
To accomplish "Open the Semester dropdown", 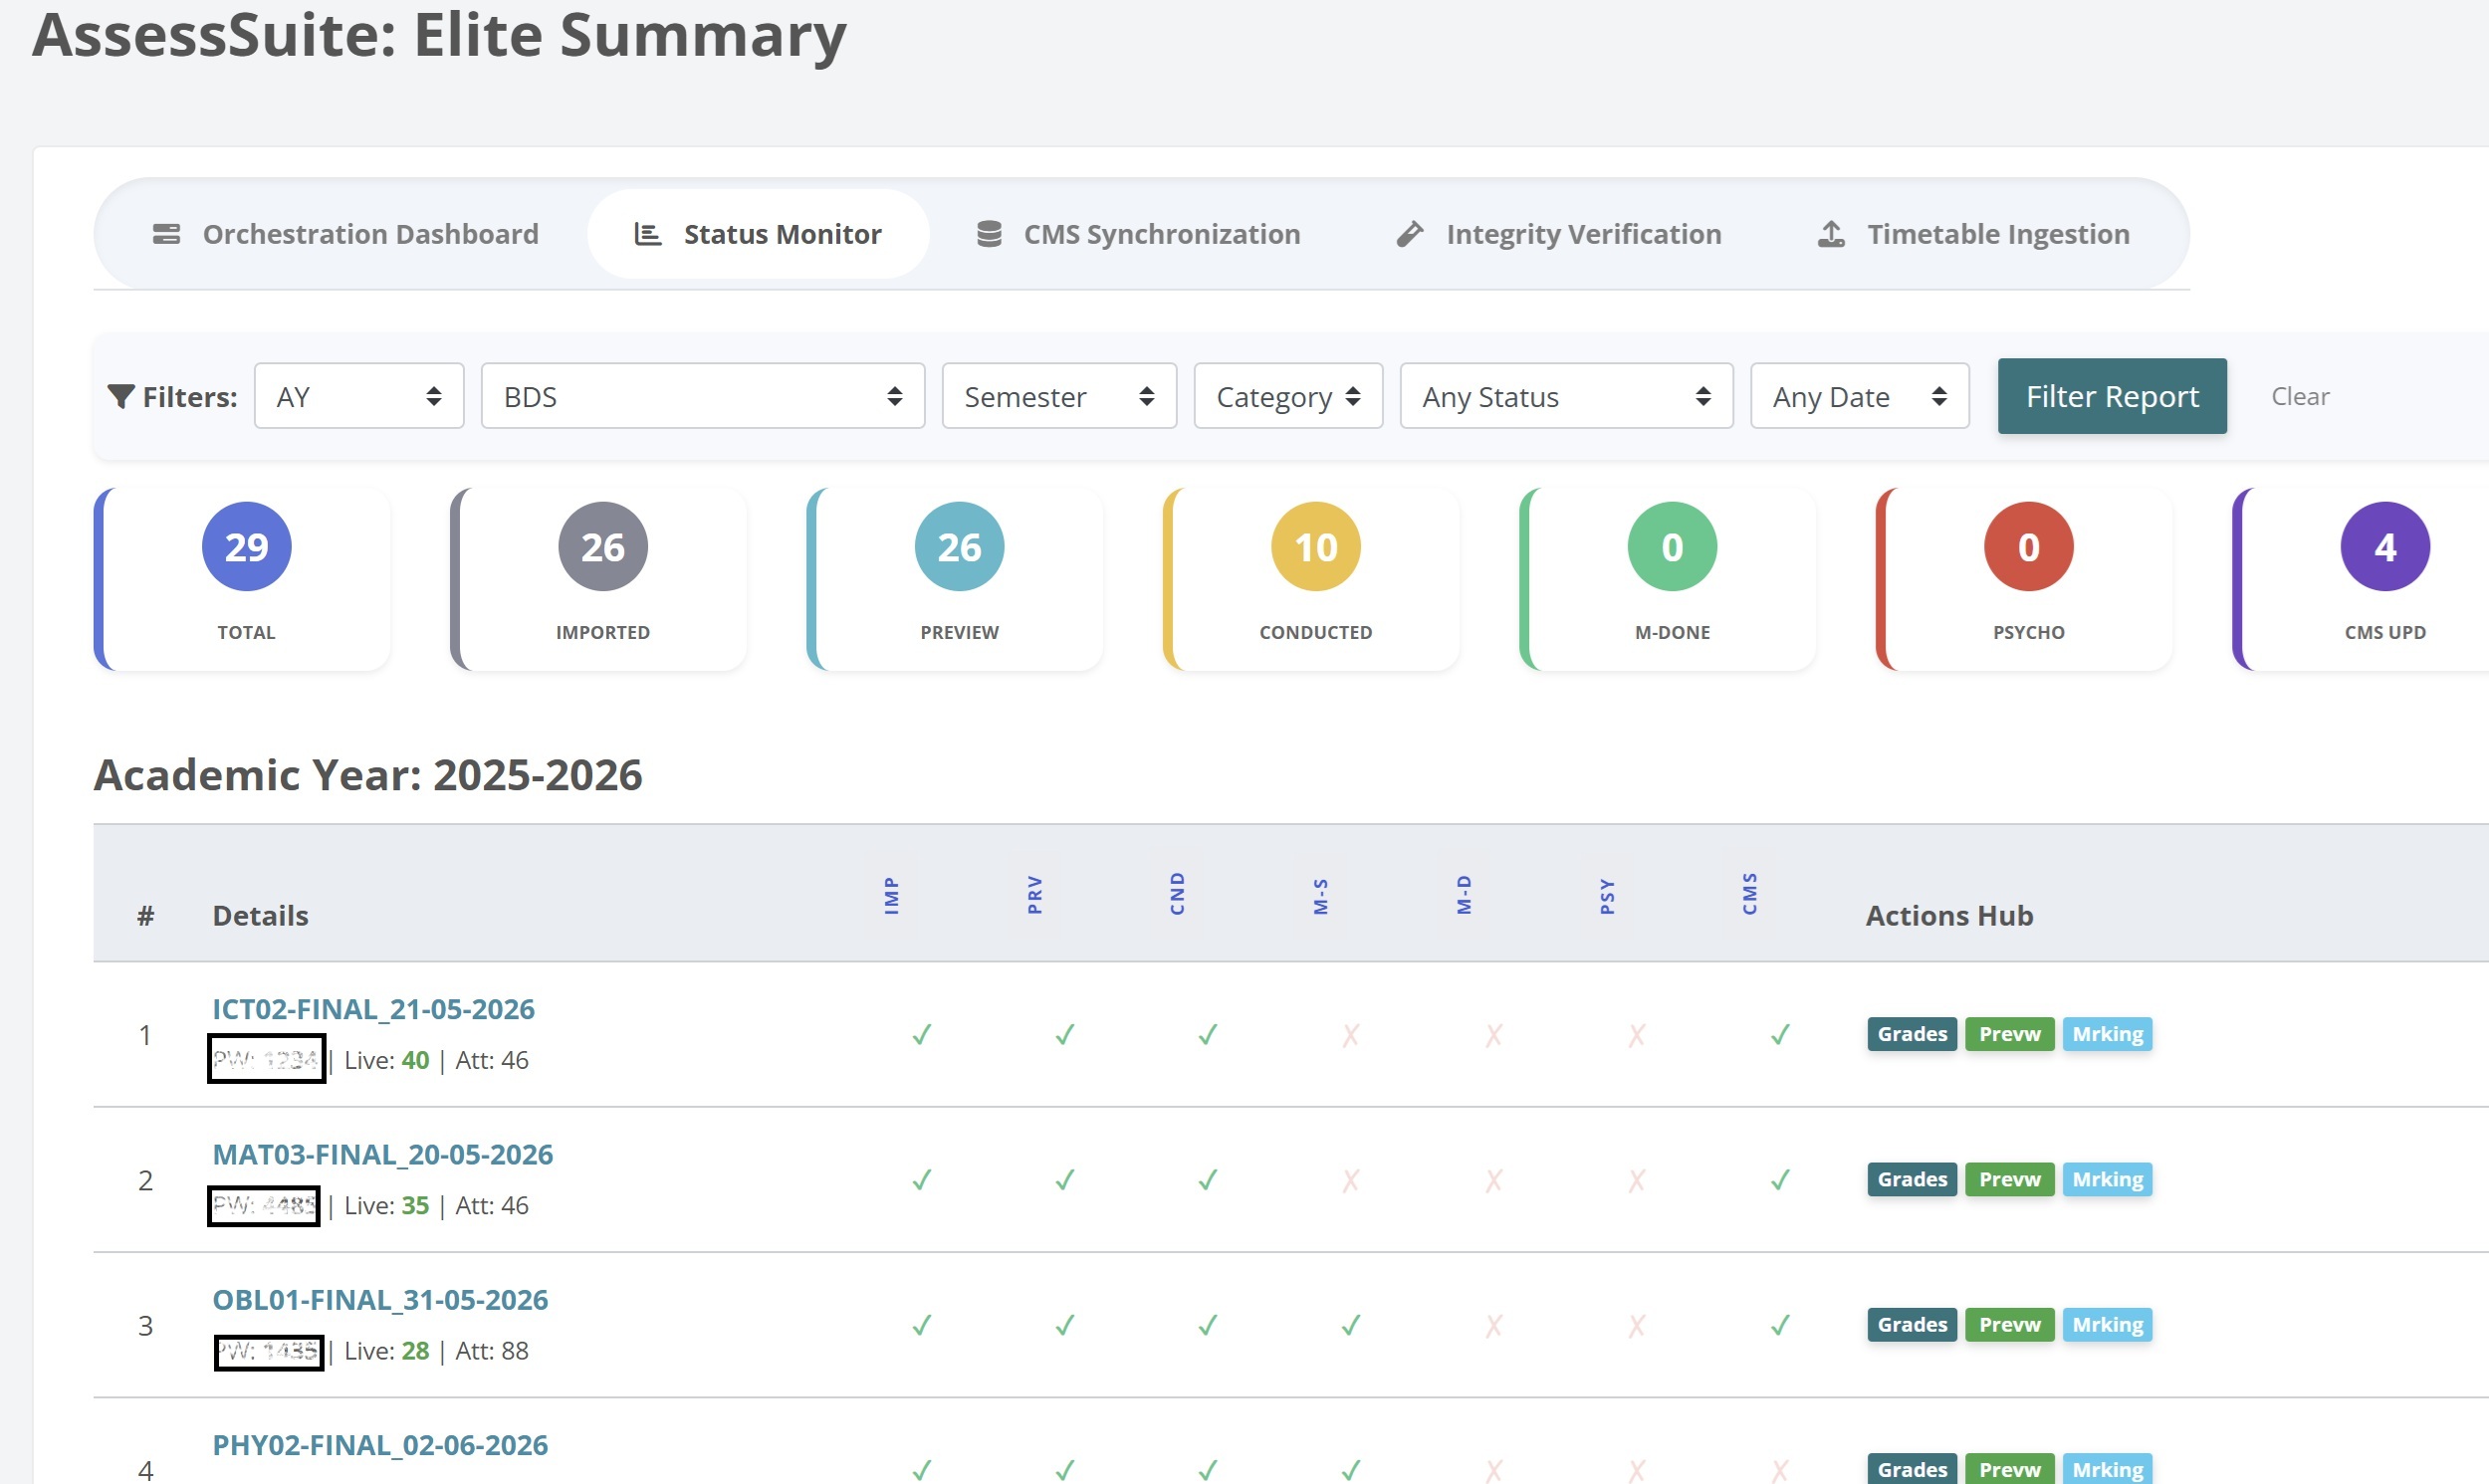I will tap(1059, 396).
